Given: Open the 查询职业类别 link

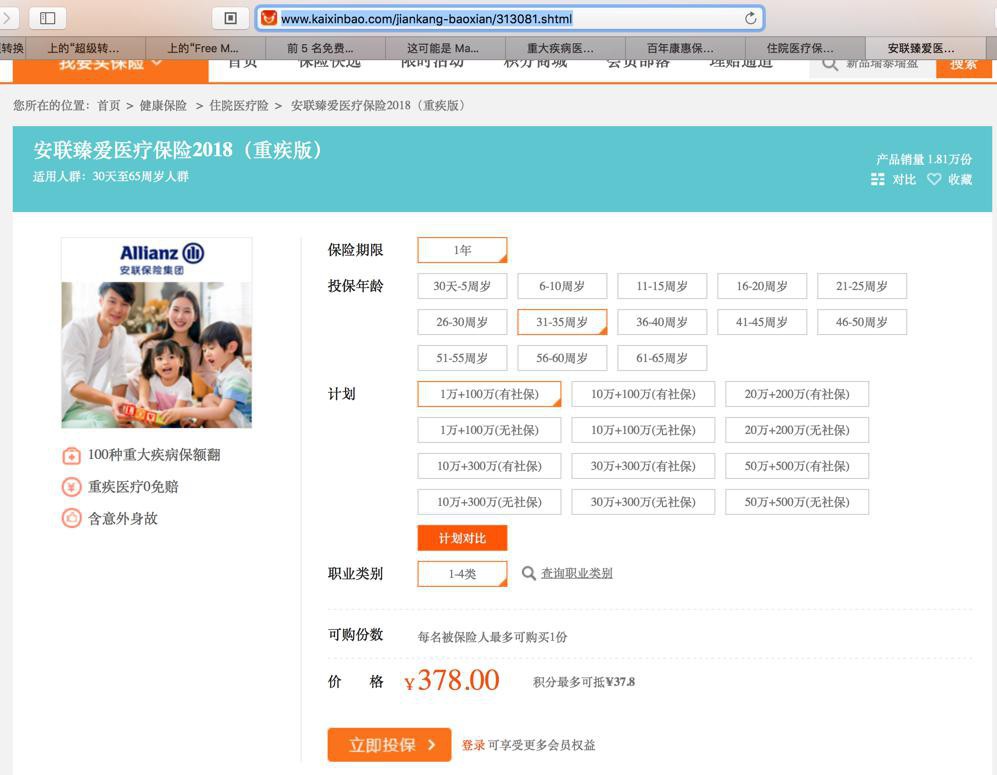Looking at the screenshot, I should 577,573.
